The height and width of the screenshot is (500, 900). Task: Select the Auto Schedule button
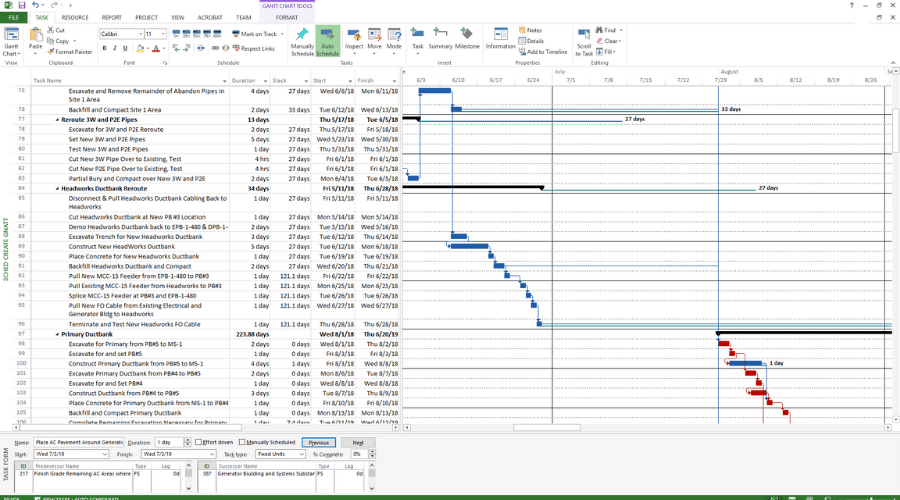[327, 41]
